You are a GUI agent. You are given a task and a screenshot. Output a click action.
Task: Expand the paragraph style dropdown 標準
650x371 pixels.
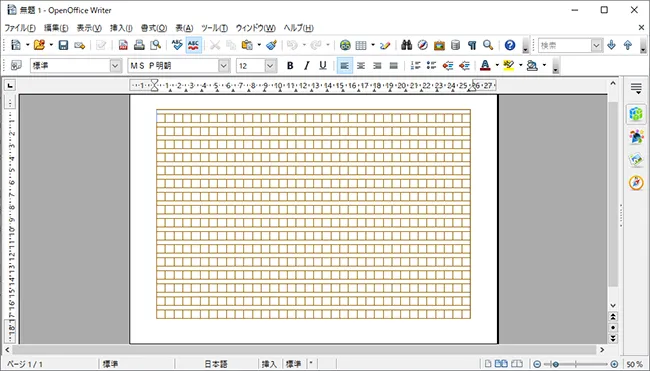click(115, 65)
